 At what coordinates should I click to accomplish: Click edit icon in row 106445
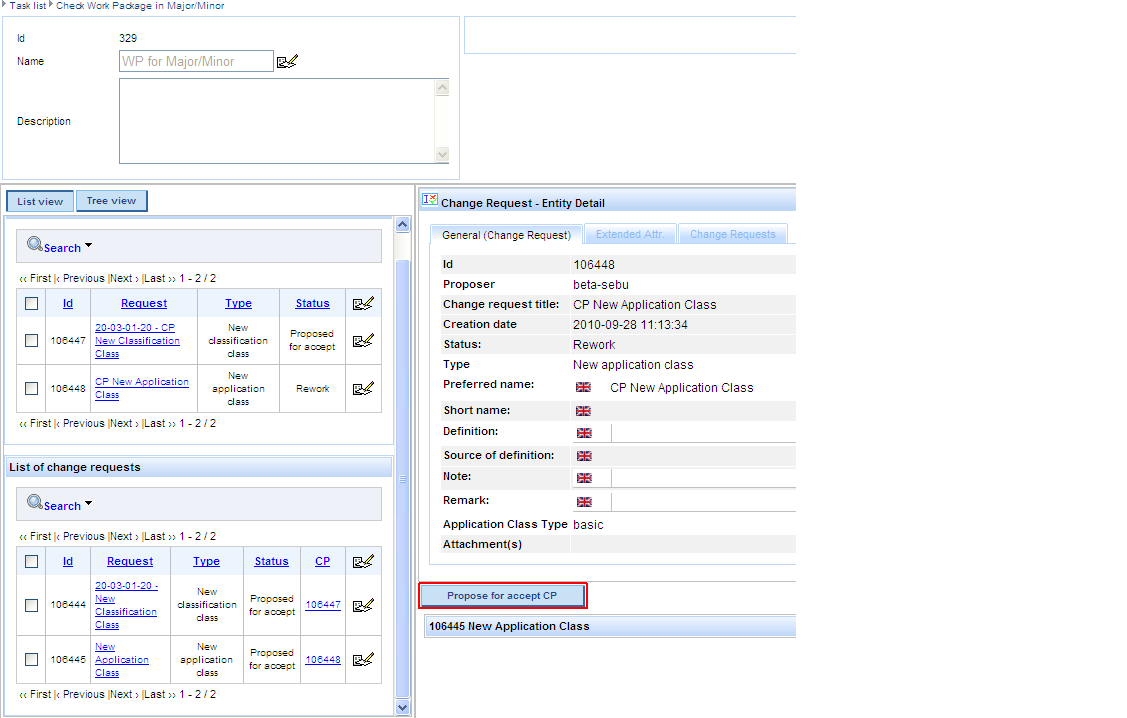pos(363,659)
